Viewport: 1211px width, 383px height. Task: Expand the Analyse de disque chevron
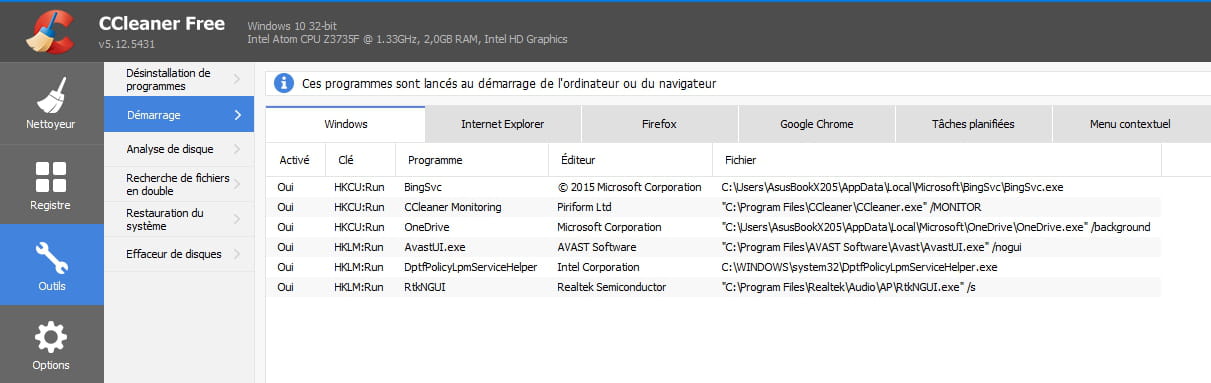tap(237, 149)
